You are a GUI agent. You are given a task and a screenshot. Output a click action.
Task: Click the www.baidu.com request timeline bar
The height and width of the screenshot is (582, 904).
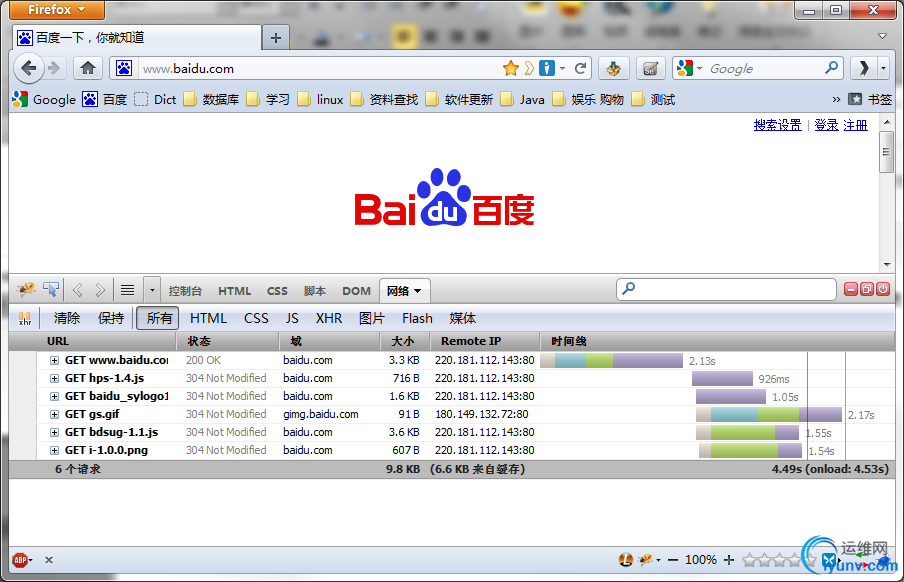[611, 361]
